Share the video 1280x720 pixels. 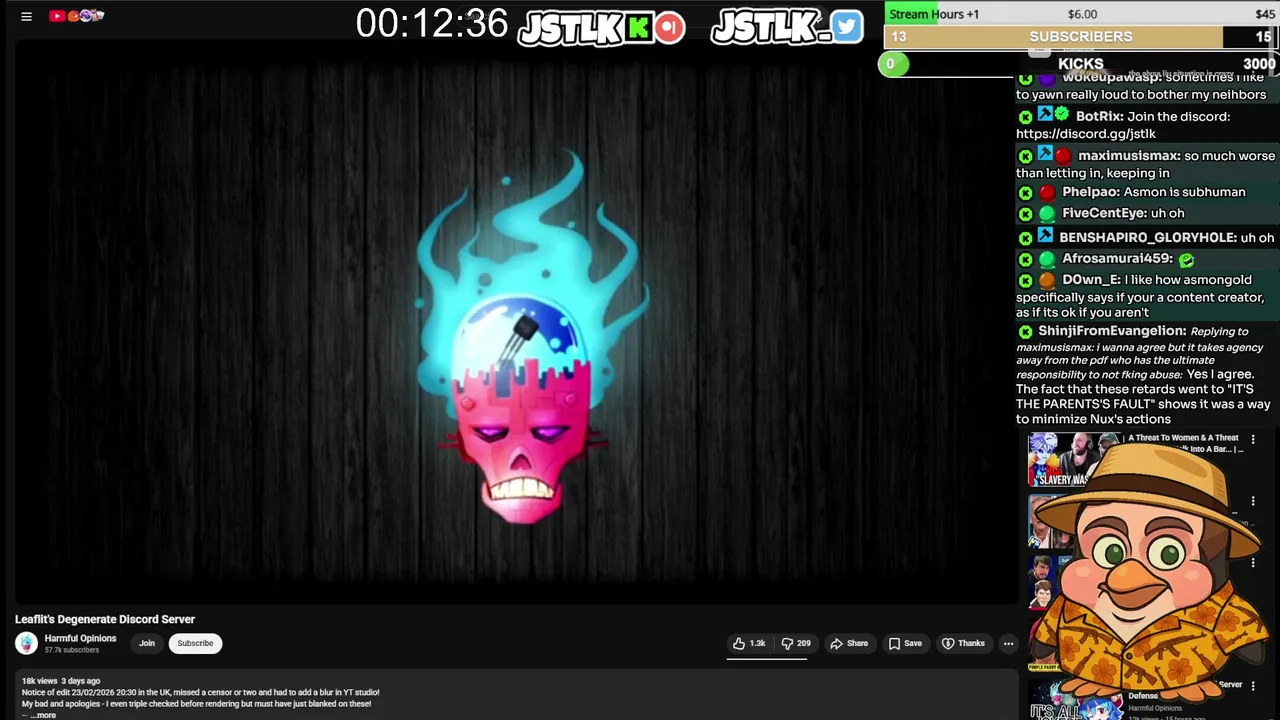pos(849,643)
